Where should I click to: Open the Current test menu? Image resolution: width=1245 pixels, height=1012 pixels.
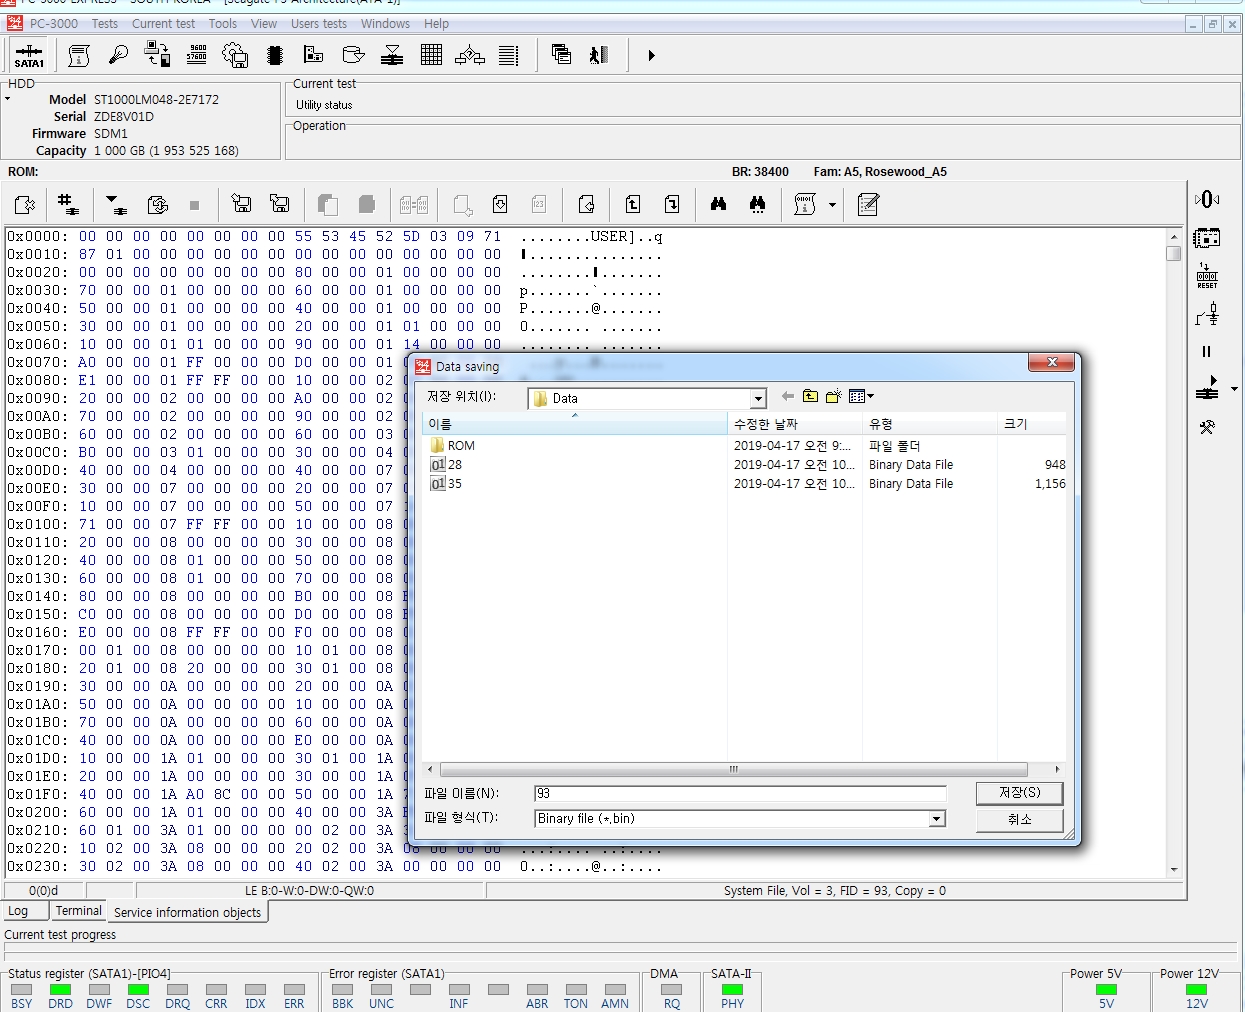click(x=163, y=24)
